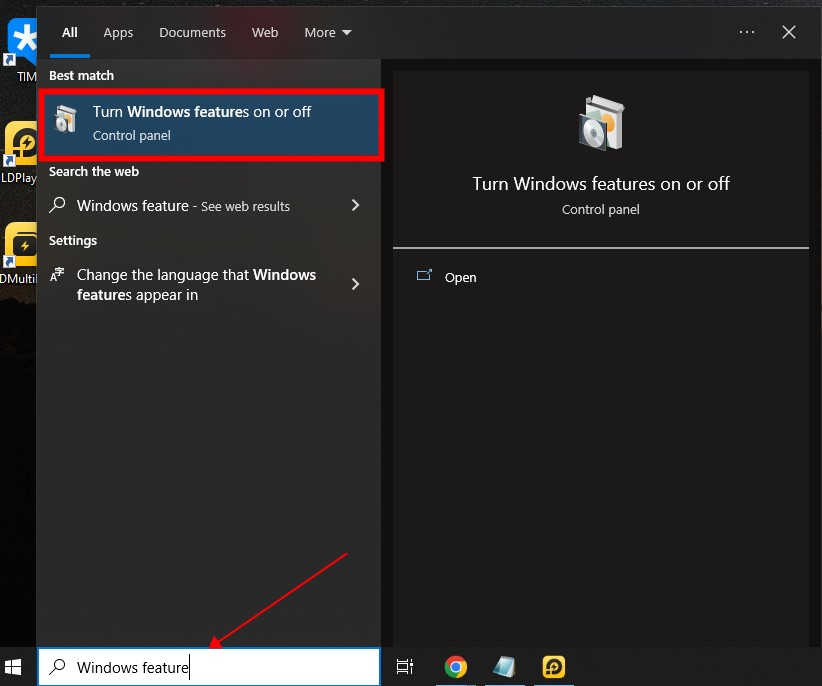Click the Open action in preview pane
This screenshot has height=686, width=822.
coord(460,277)
